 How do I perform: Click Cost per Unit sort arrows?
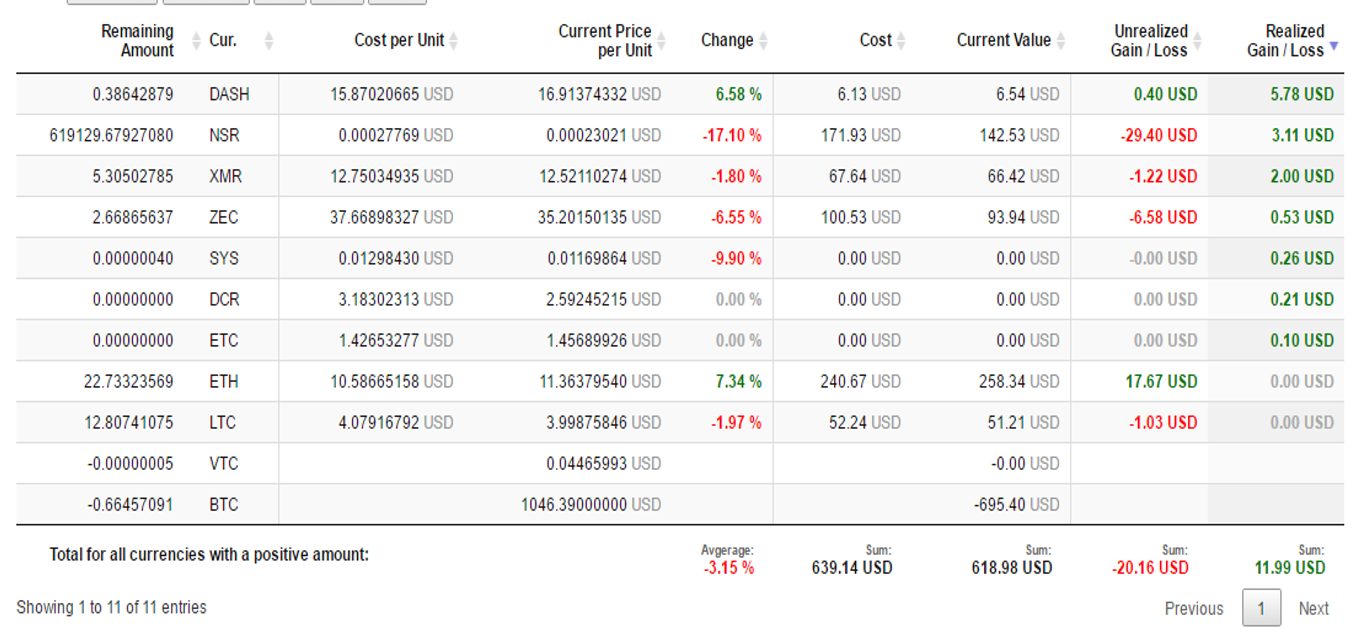tap(453, 41)
